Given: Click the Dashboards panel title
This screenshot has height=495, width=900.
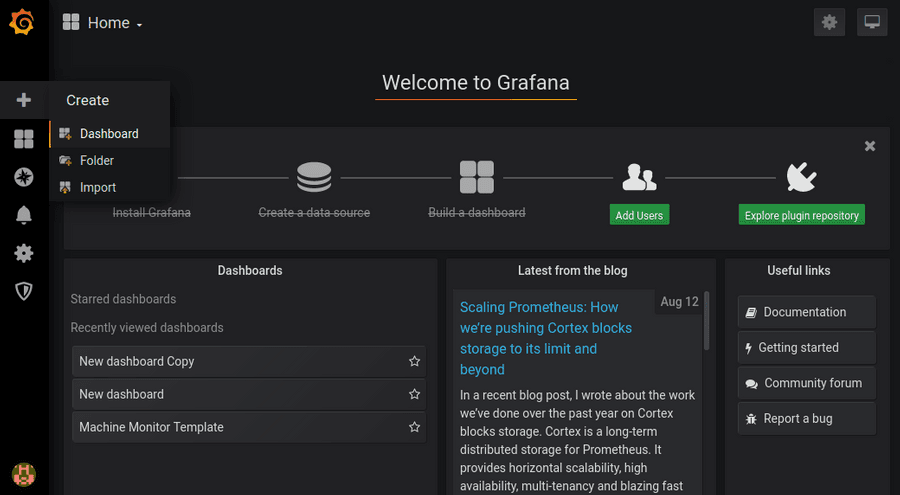Looking at the screenshot, I should 250,270.
